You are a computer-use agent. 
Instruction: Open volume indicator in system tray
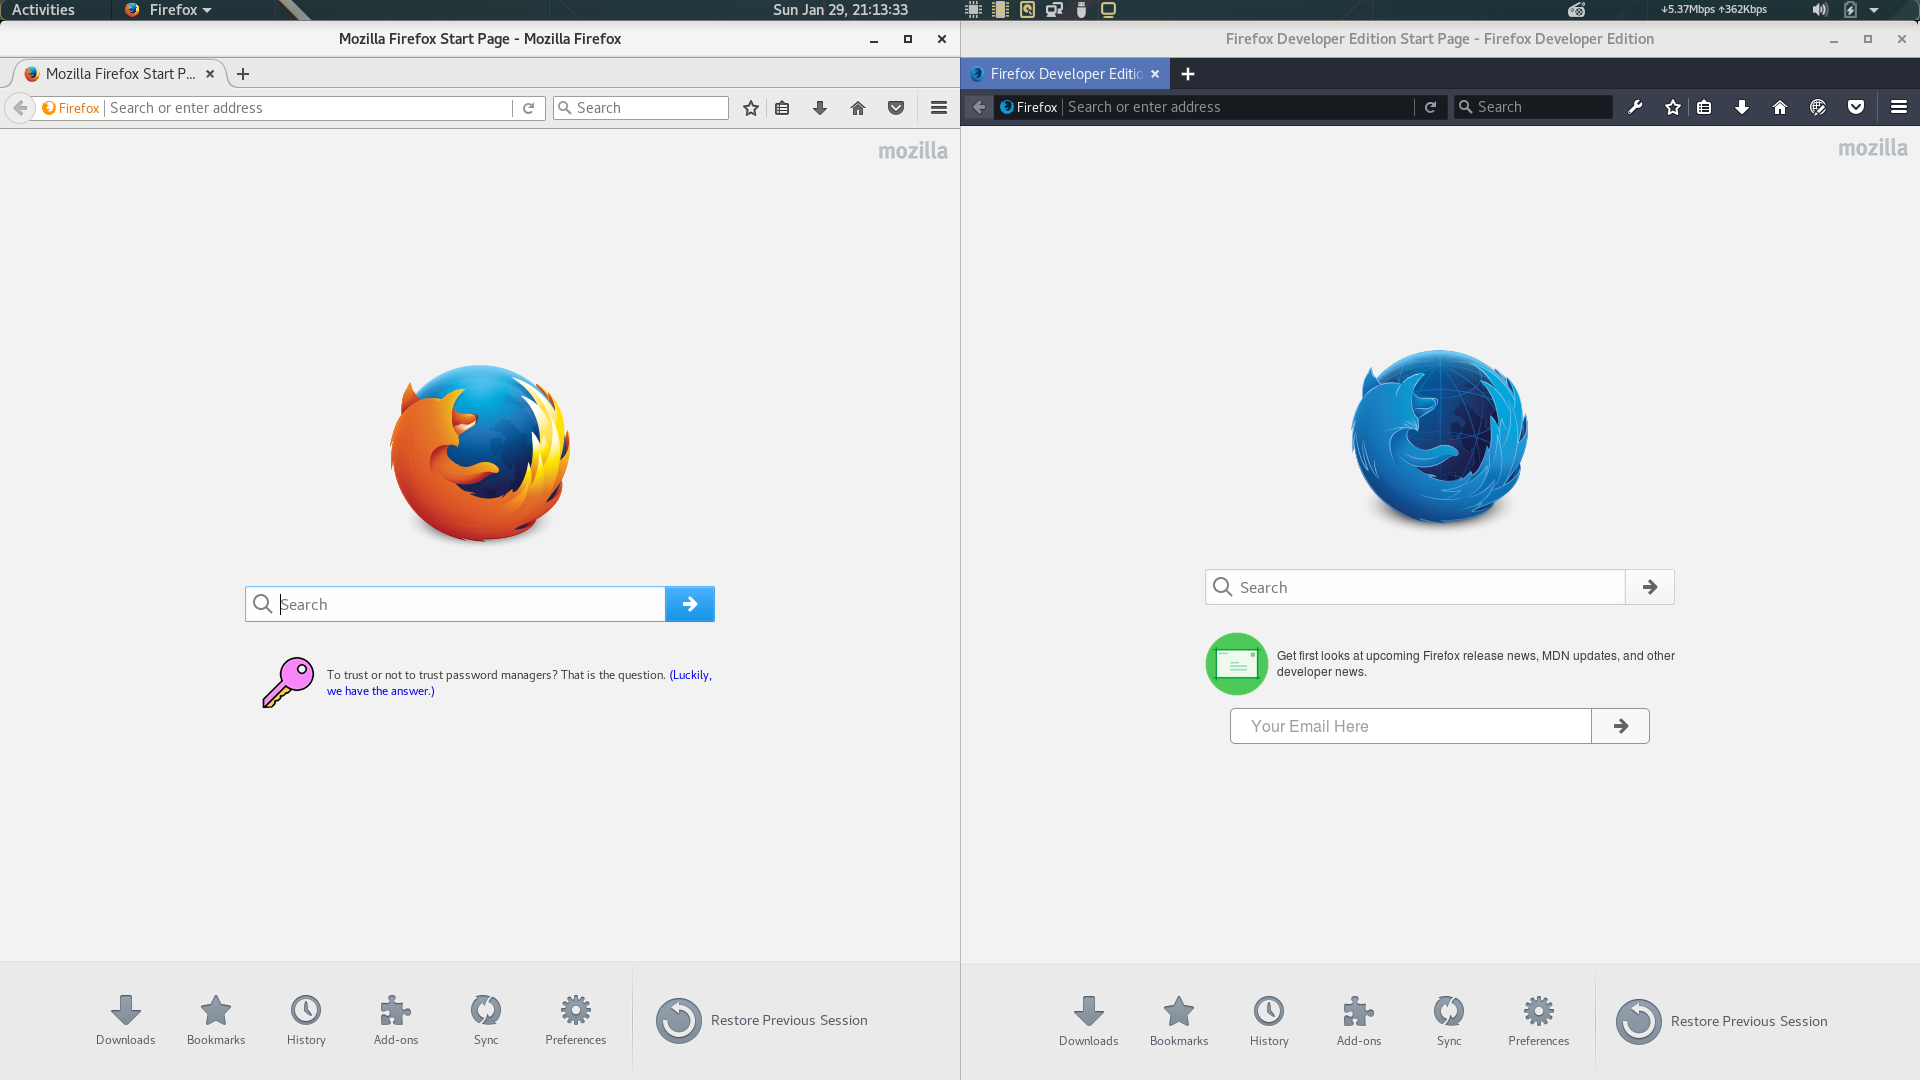pyautogui.click(x=1820, y=10)
